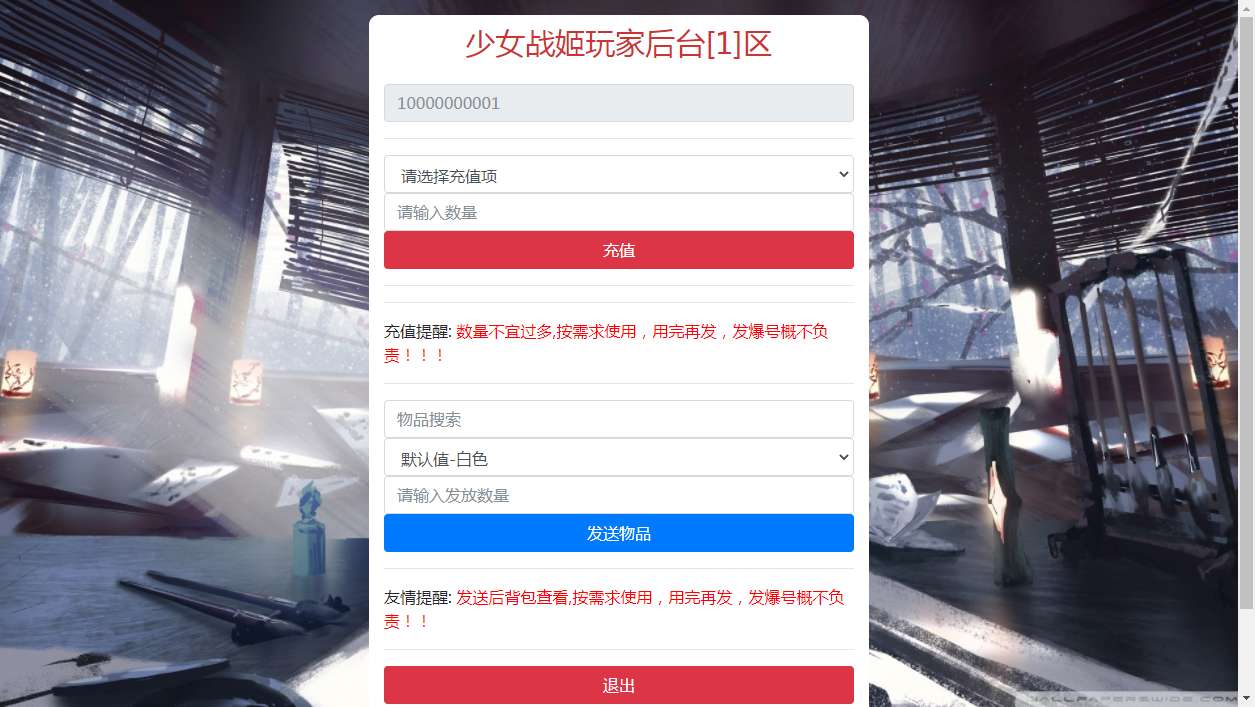
Task: Click the black 充值提醒 label
Action: pos(418,332)
